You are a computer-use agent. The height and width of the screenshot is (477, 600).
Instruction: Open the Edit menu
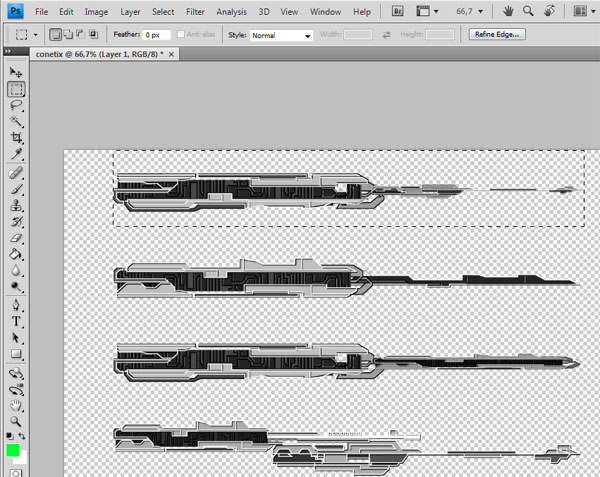click(66, 12)
